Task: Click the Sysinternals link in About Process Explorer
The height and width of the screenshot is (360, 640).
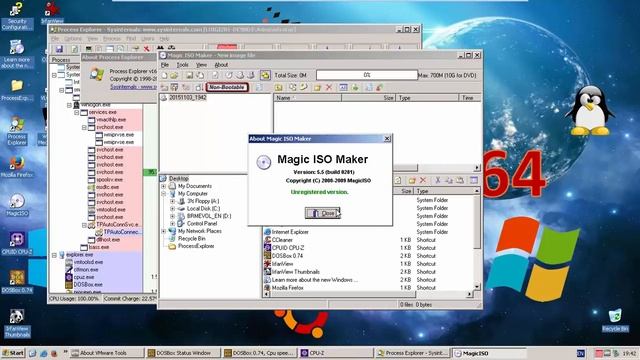Action: 133,87
